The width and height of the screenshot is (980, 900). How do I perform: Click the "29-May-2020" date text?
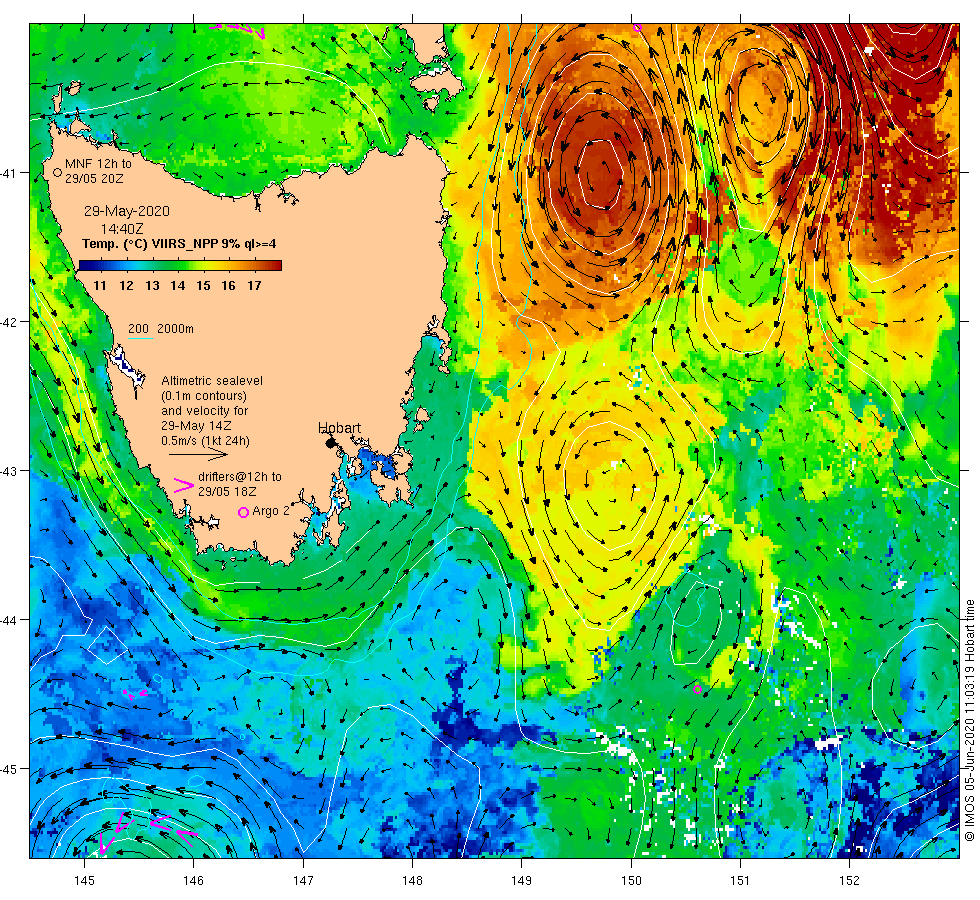coord(127,211)
